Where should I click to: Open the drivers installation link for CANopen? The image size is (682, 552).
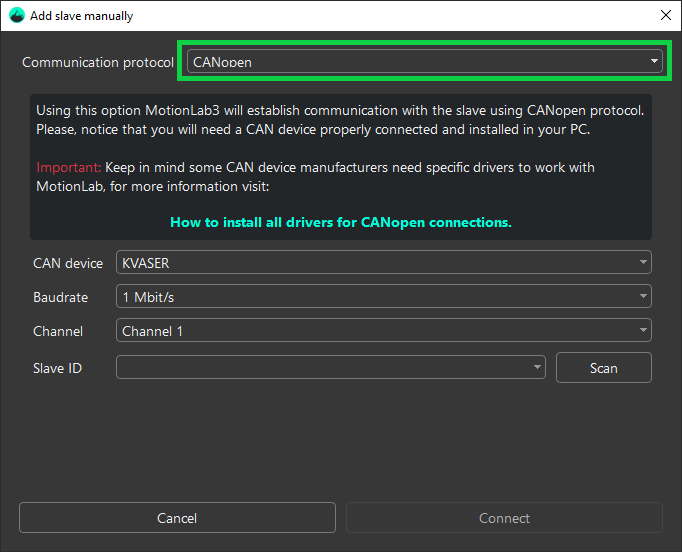341,222
